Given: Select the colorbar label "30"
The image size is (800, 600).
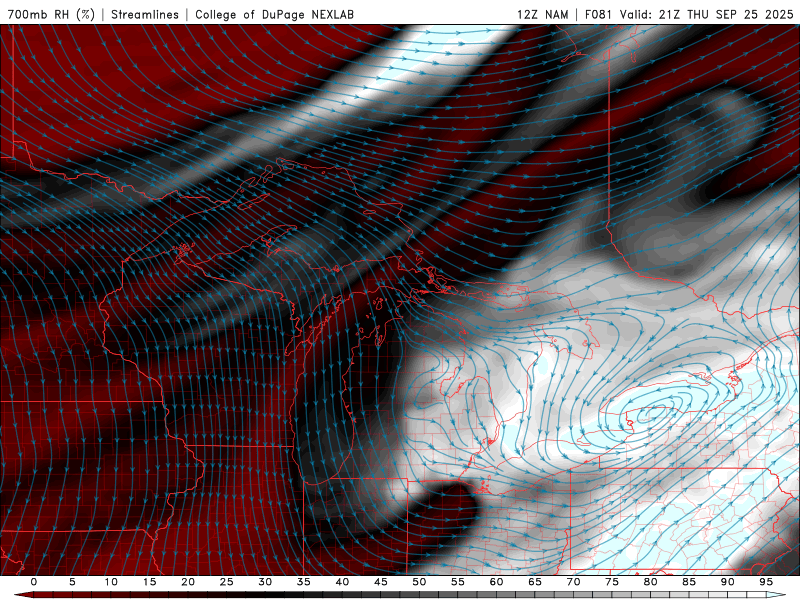Looking at the screenshot, I should (x=265, y=582).
